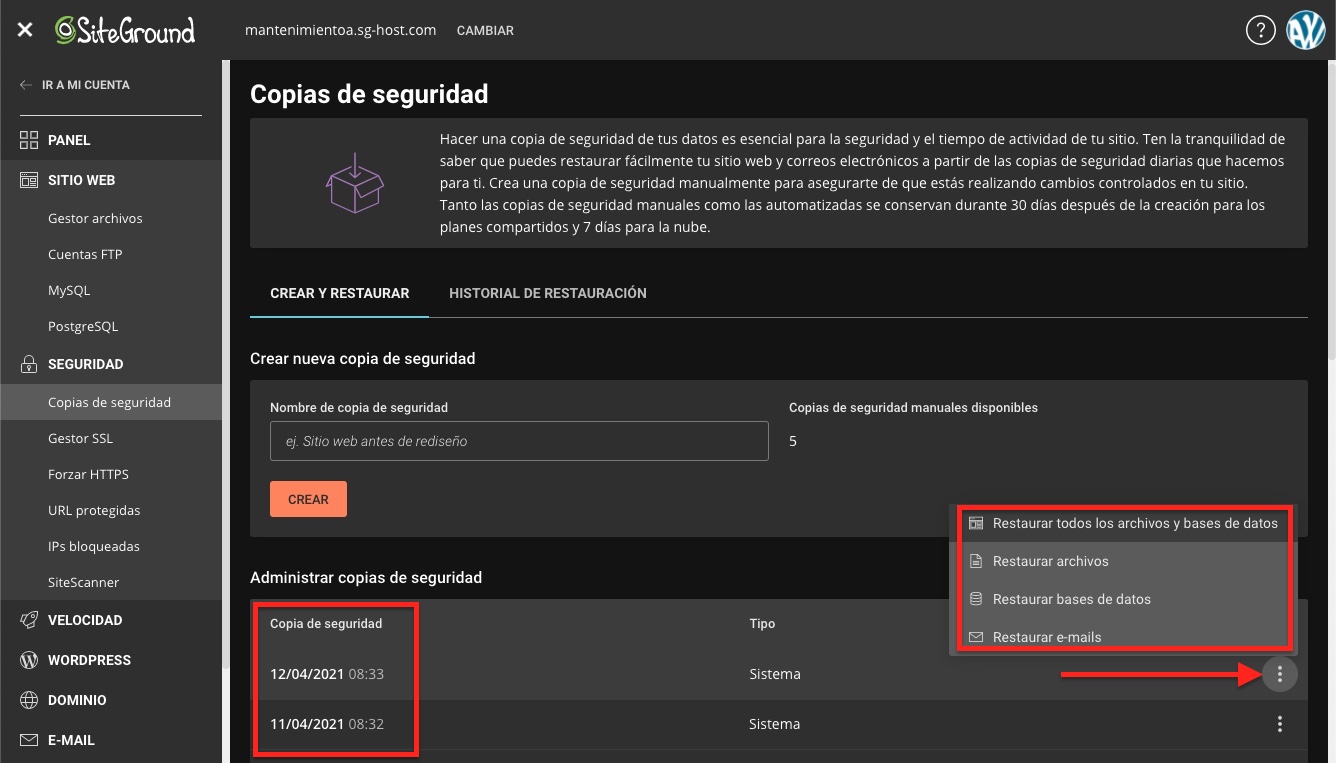Open Cuentas FTP in sidebar
The width and height of the screenshot is (1336, 763).
click(85, 254)
